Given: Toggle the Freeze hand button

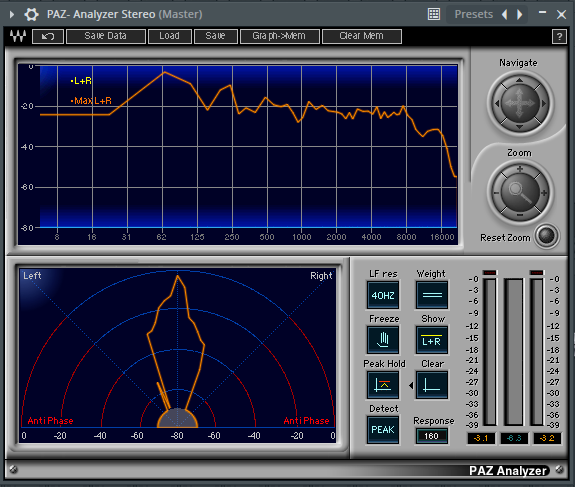Looking at the screenshot, I should tap(383, 340).
